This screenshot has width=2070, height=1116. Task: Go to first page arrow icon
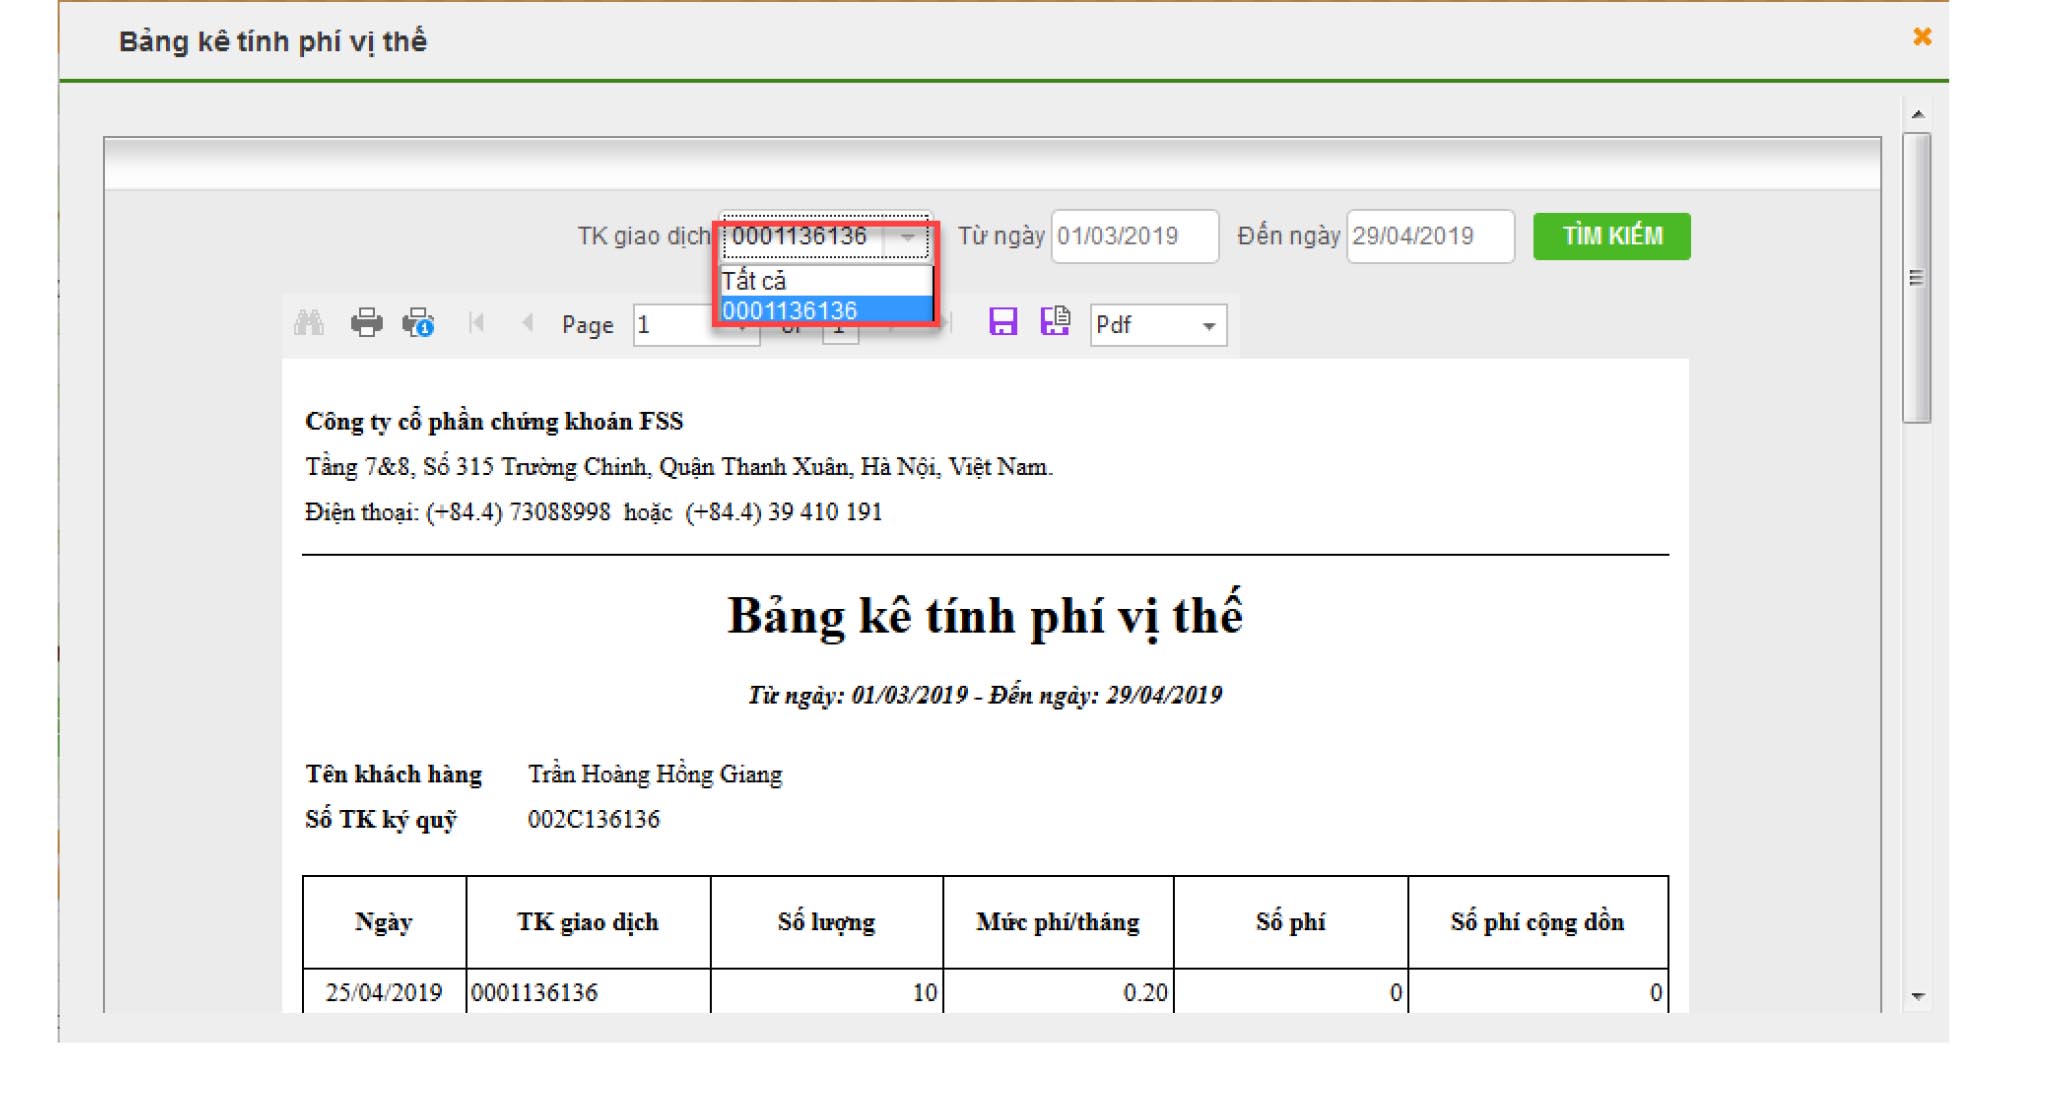tap(477, 323)
